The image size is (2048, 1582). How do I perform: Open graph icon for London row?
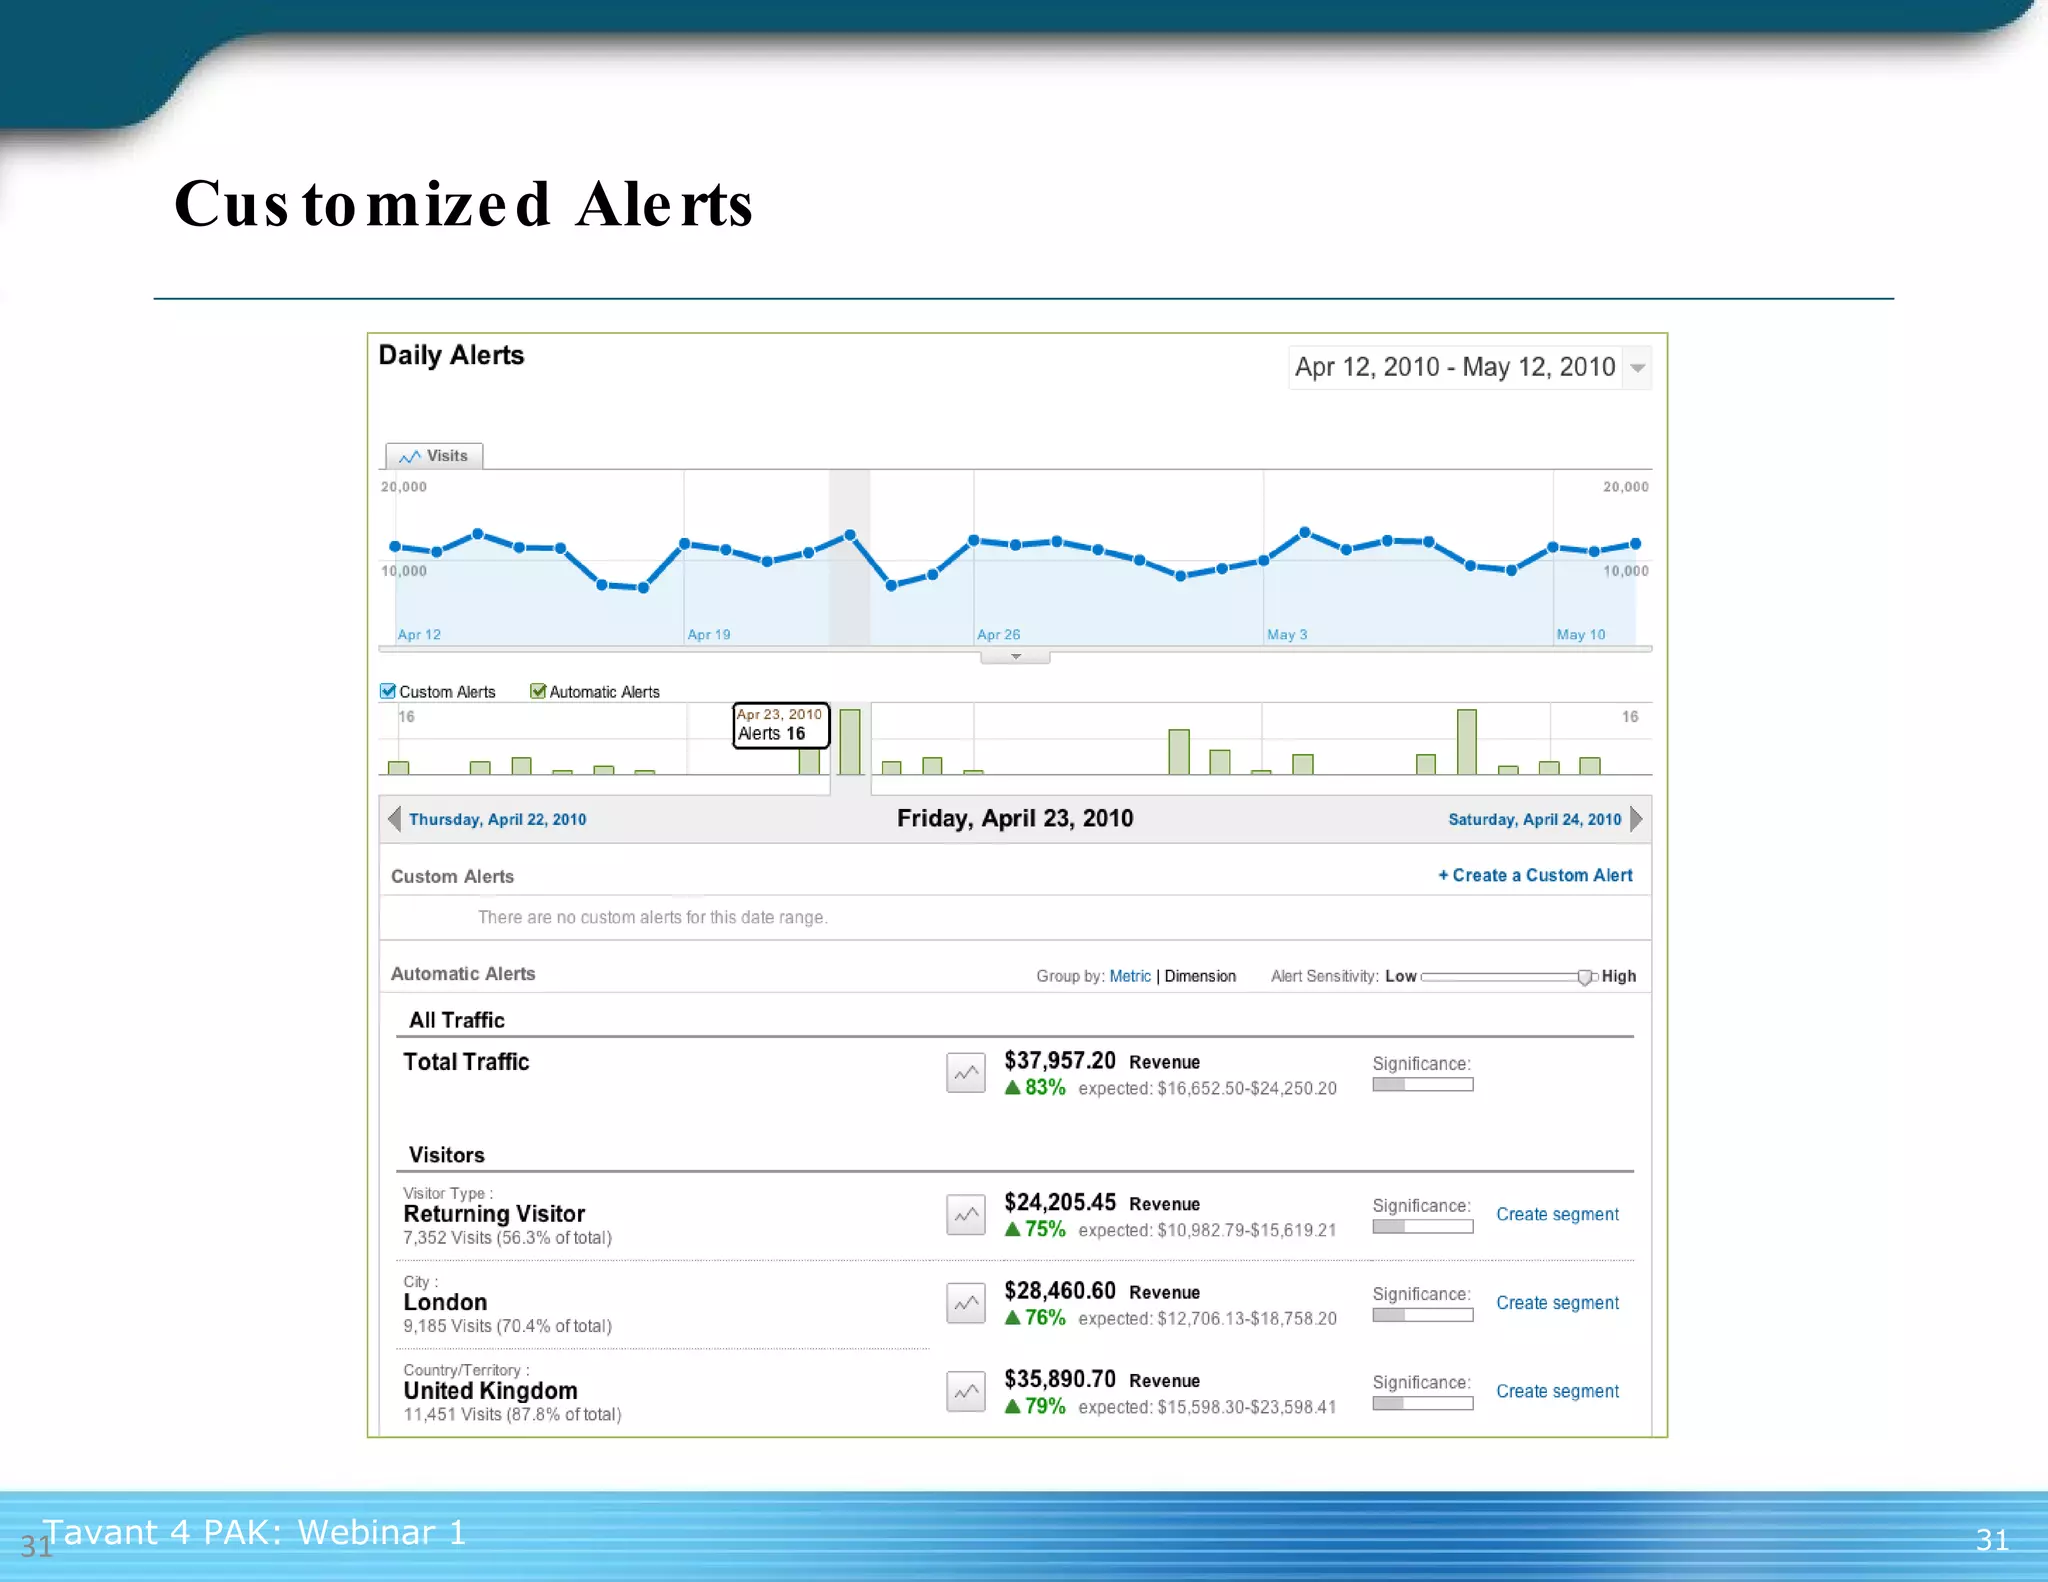click(965, 1303)
